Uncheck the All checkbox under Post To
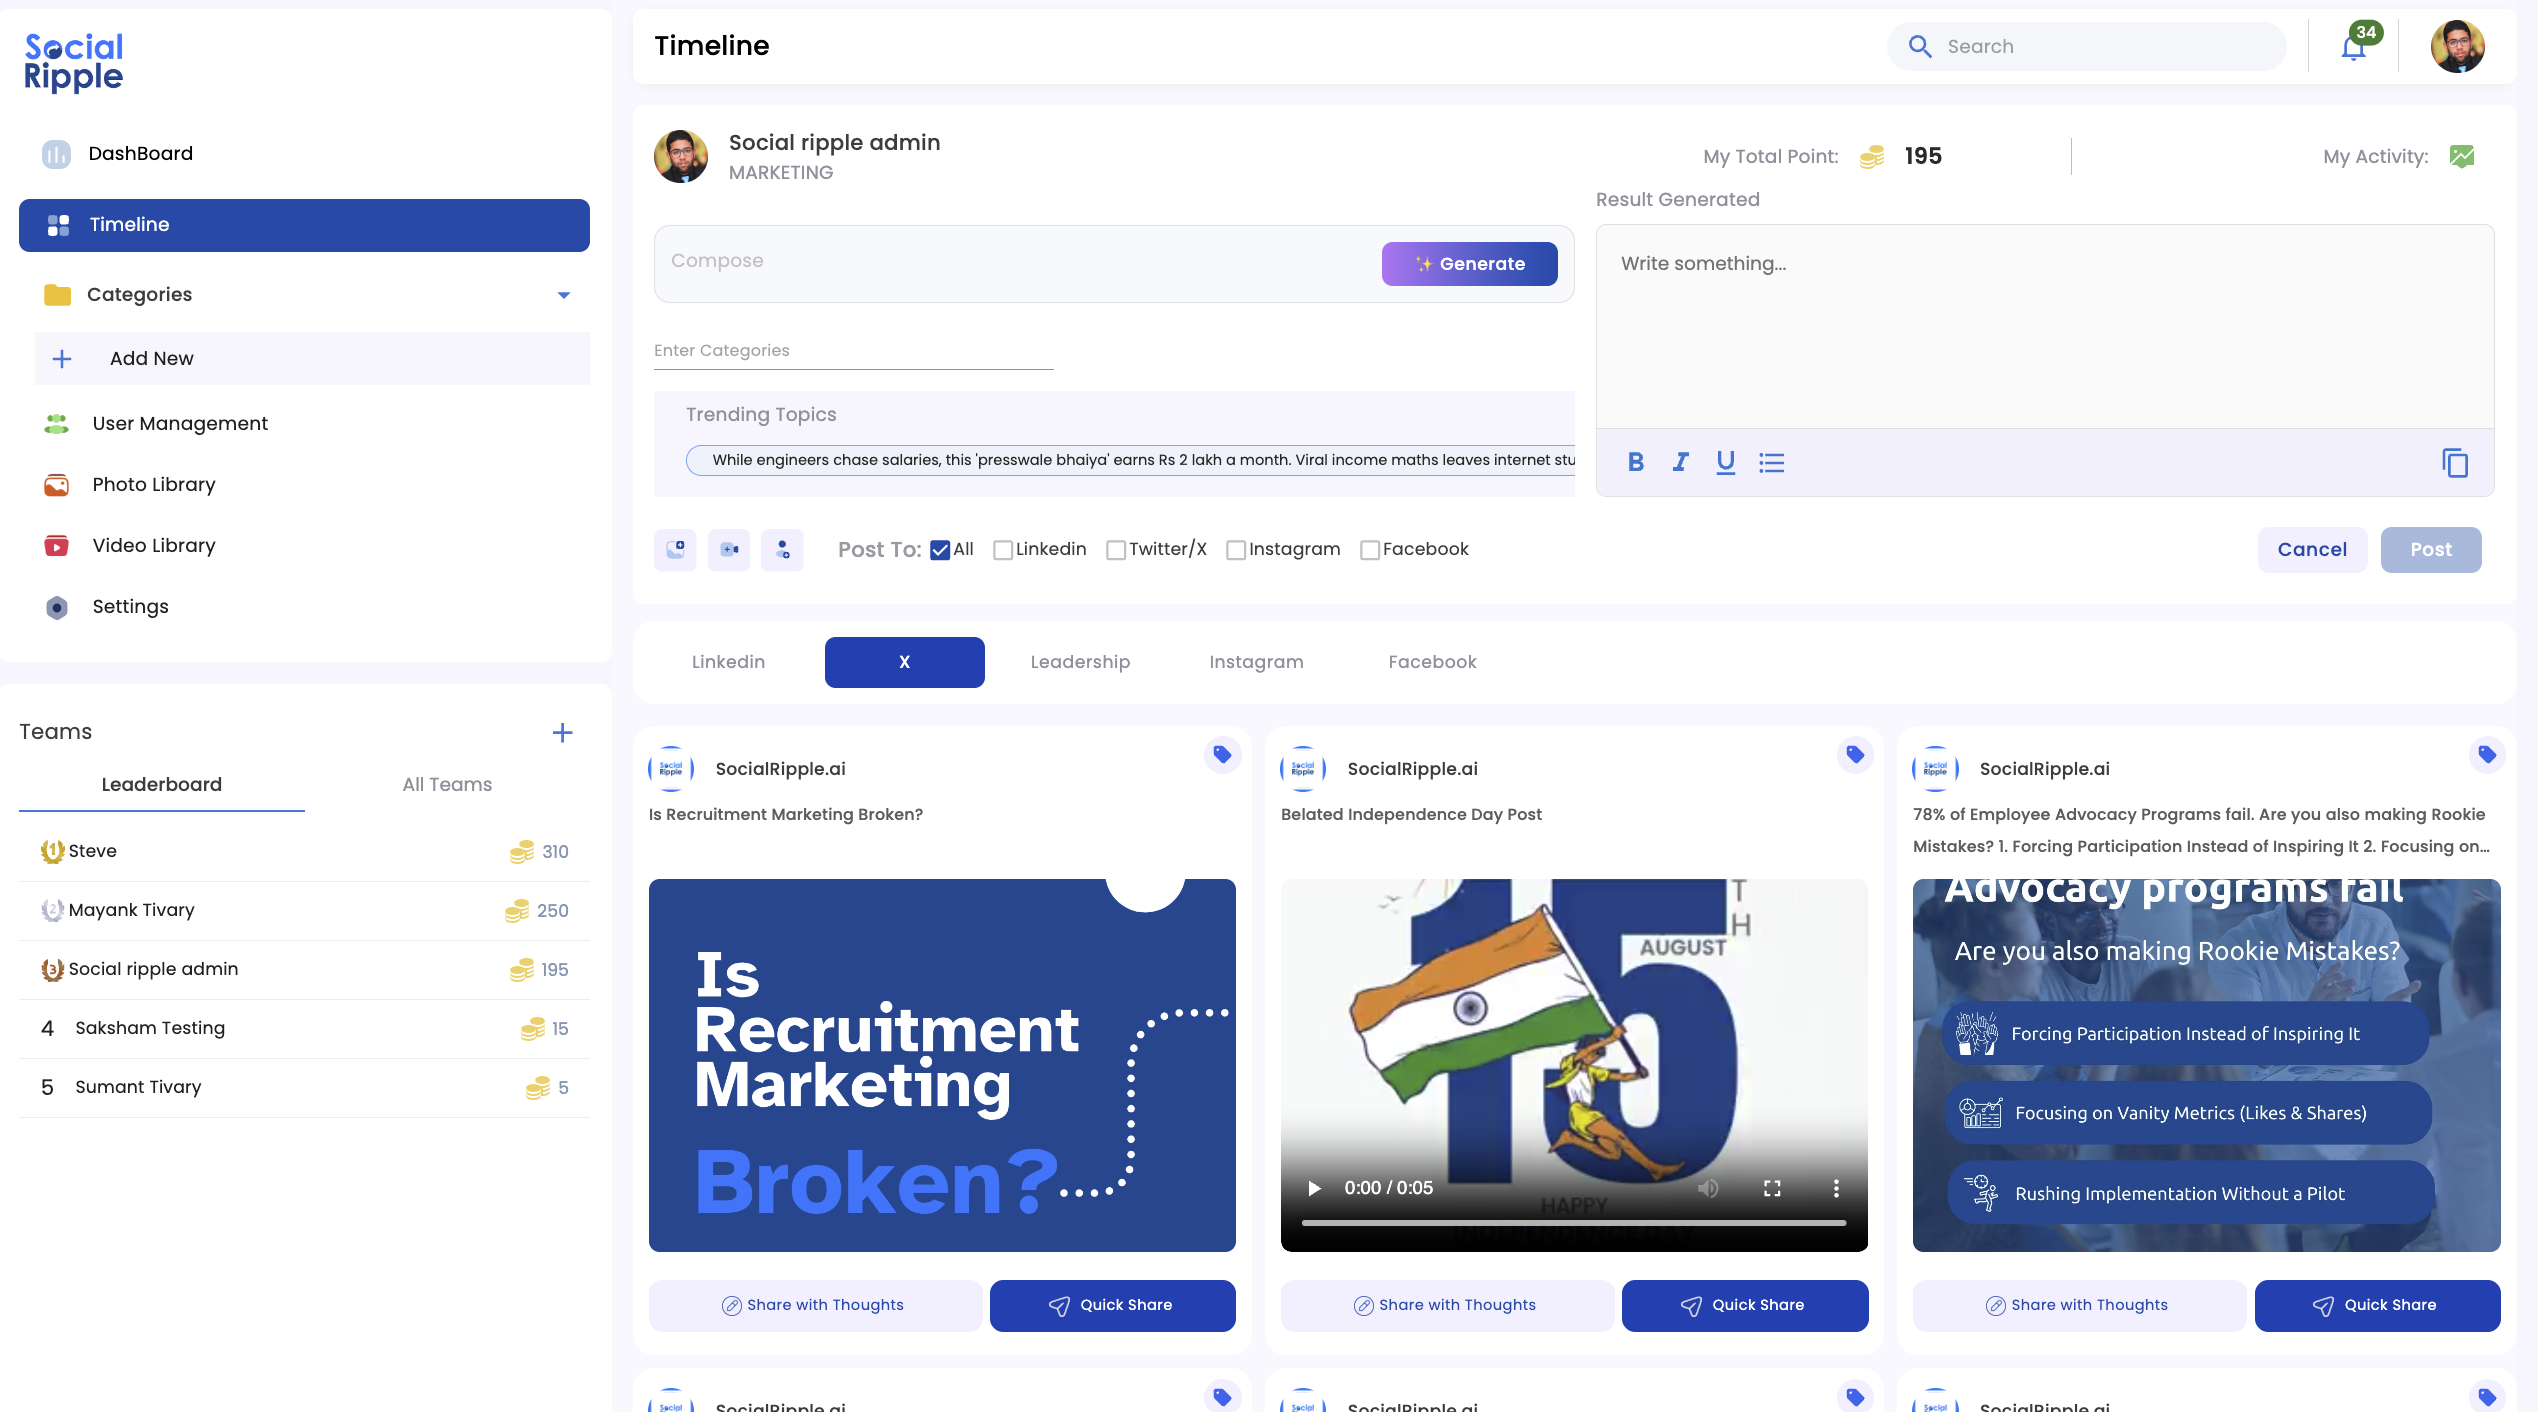The image size is (2538, 1412). [x=939, y=549]
